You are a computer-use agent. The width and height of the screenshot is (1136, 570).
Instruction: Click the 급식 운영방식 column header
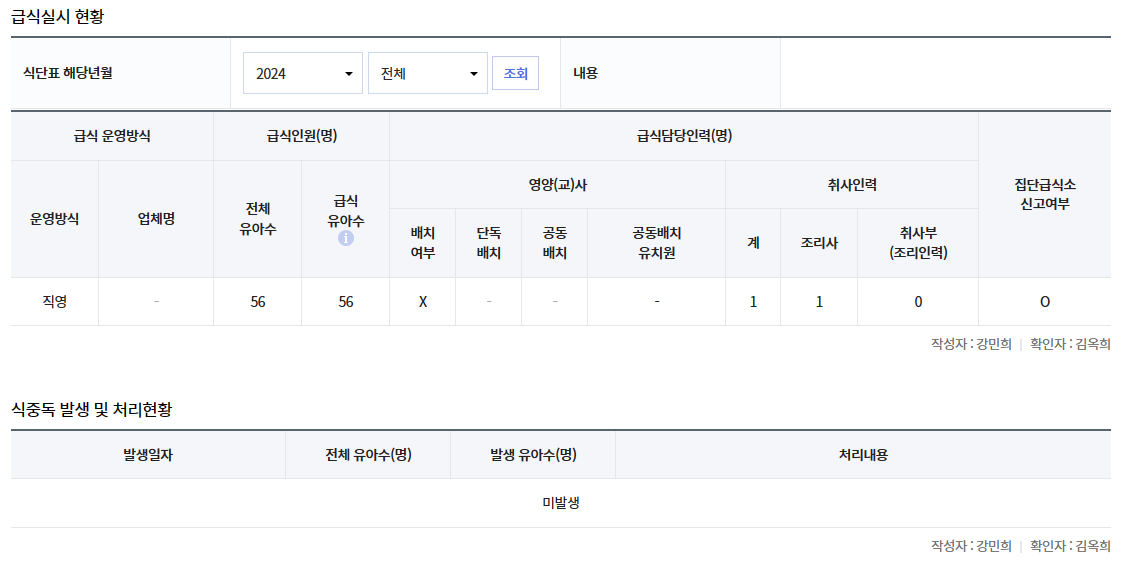point(112,136)
